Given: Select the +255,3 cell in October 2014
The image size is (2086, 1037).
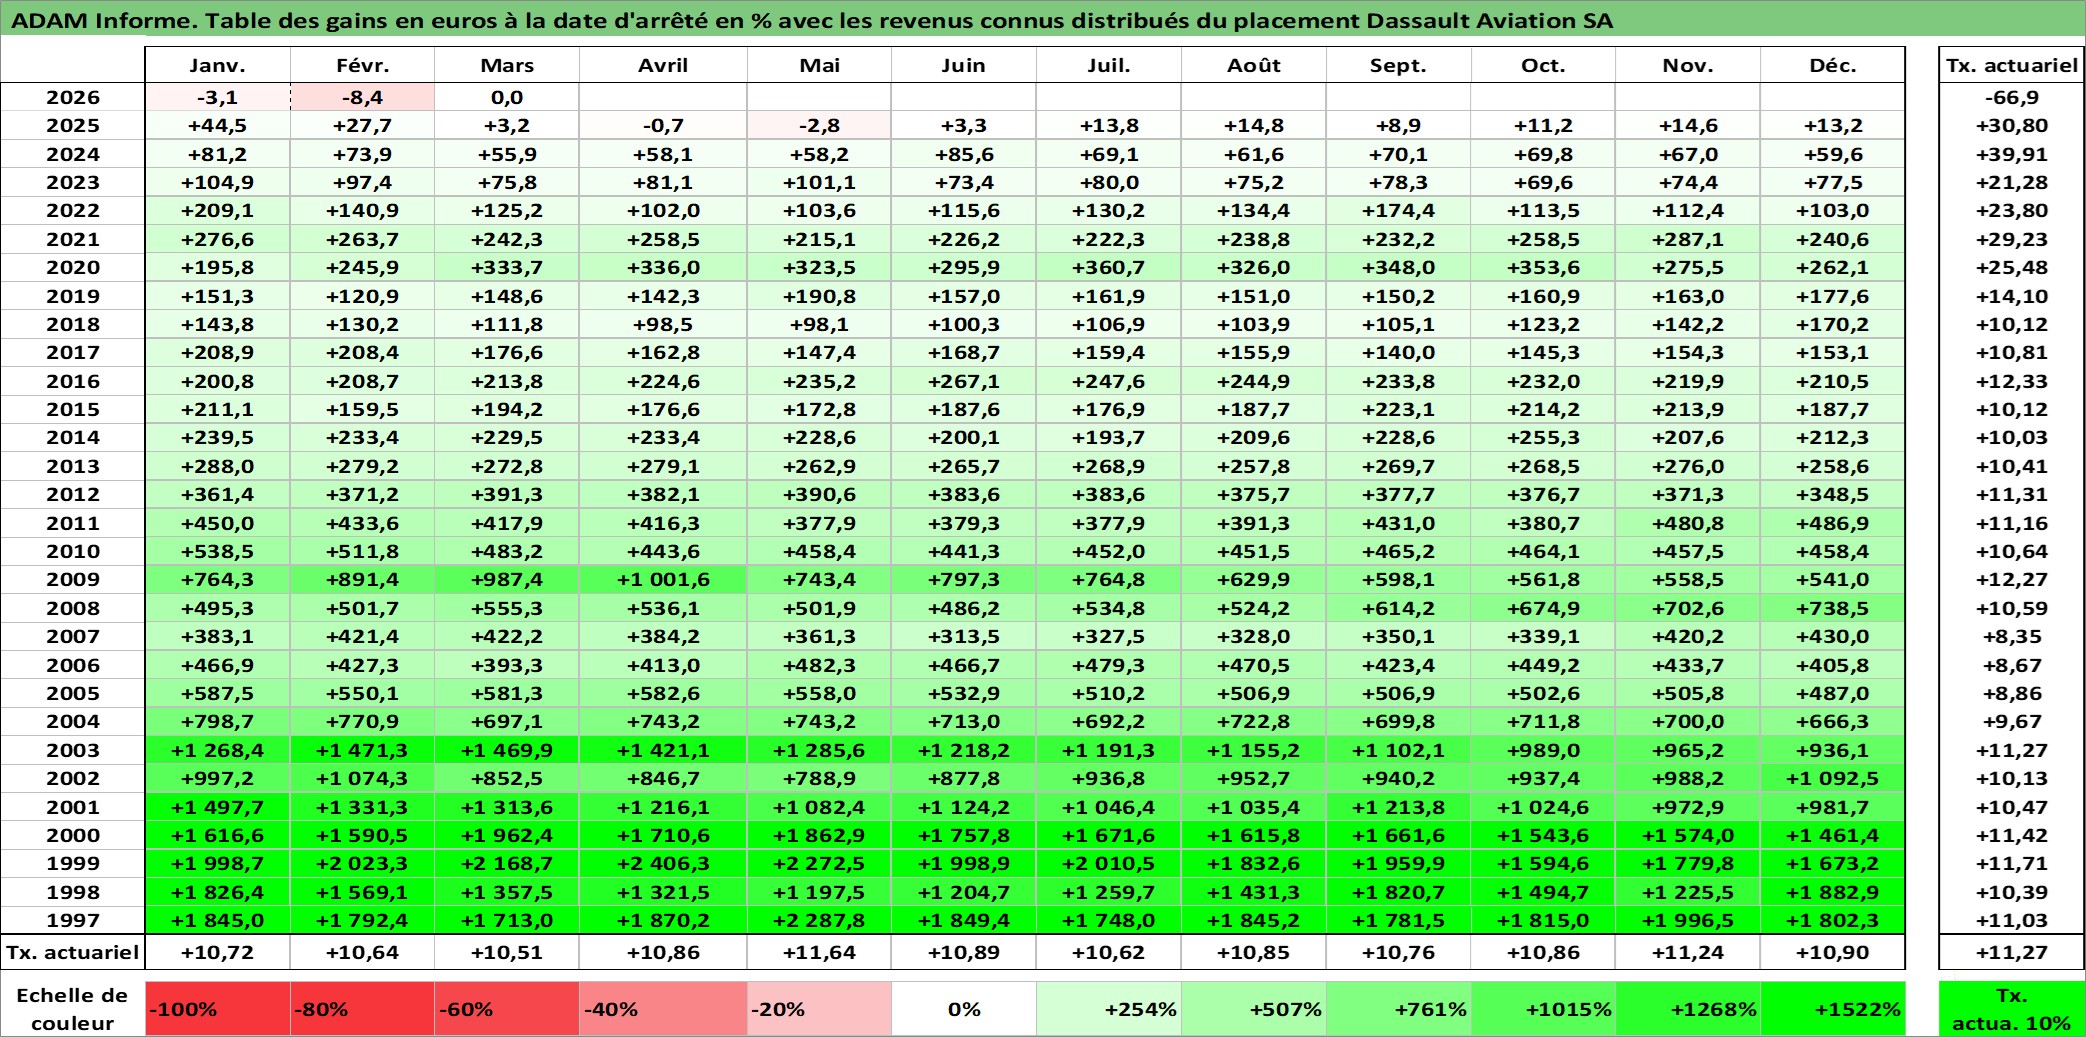Looking at the screenshot, I should (1543, 437).
